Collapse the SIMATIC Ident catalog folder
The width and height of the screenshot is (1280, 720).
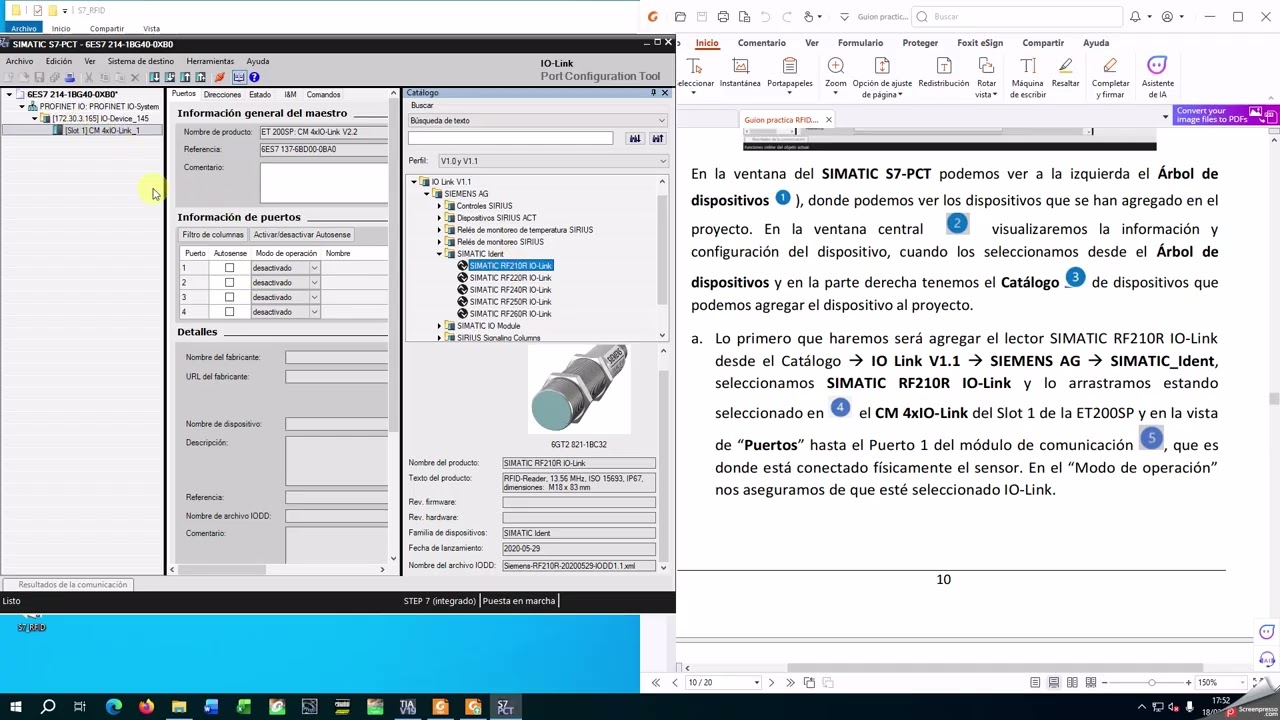439,254
